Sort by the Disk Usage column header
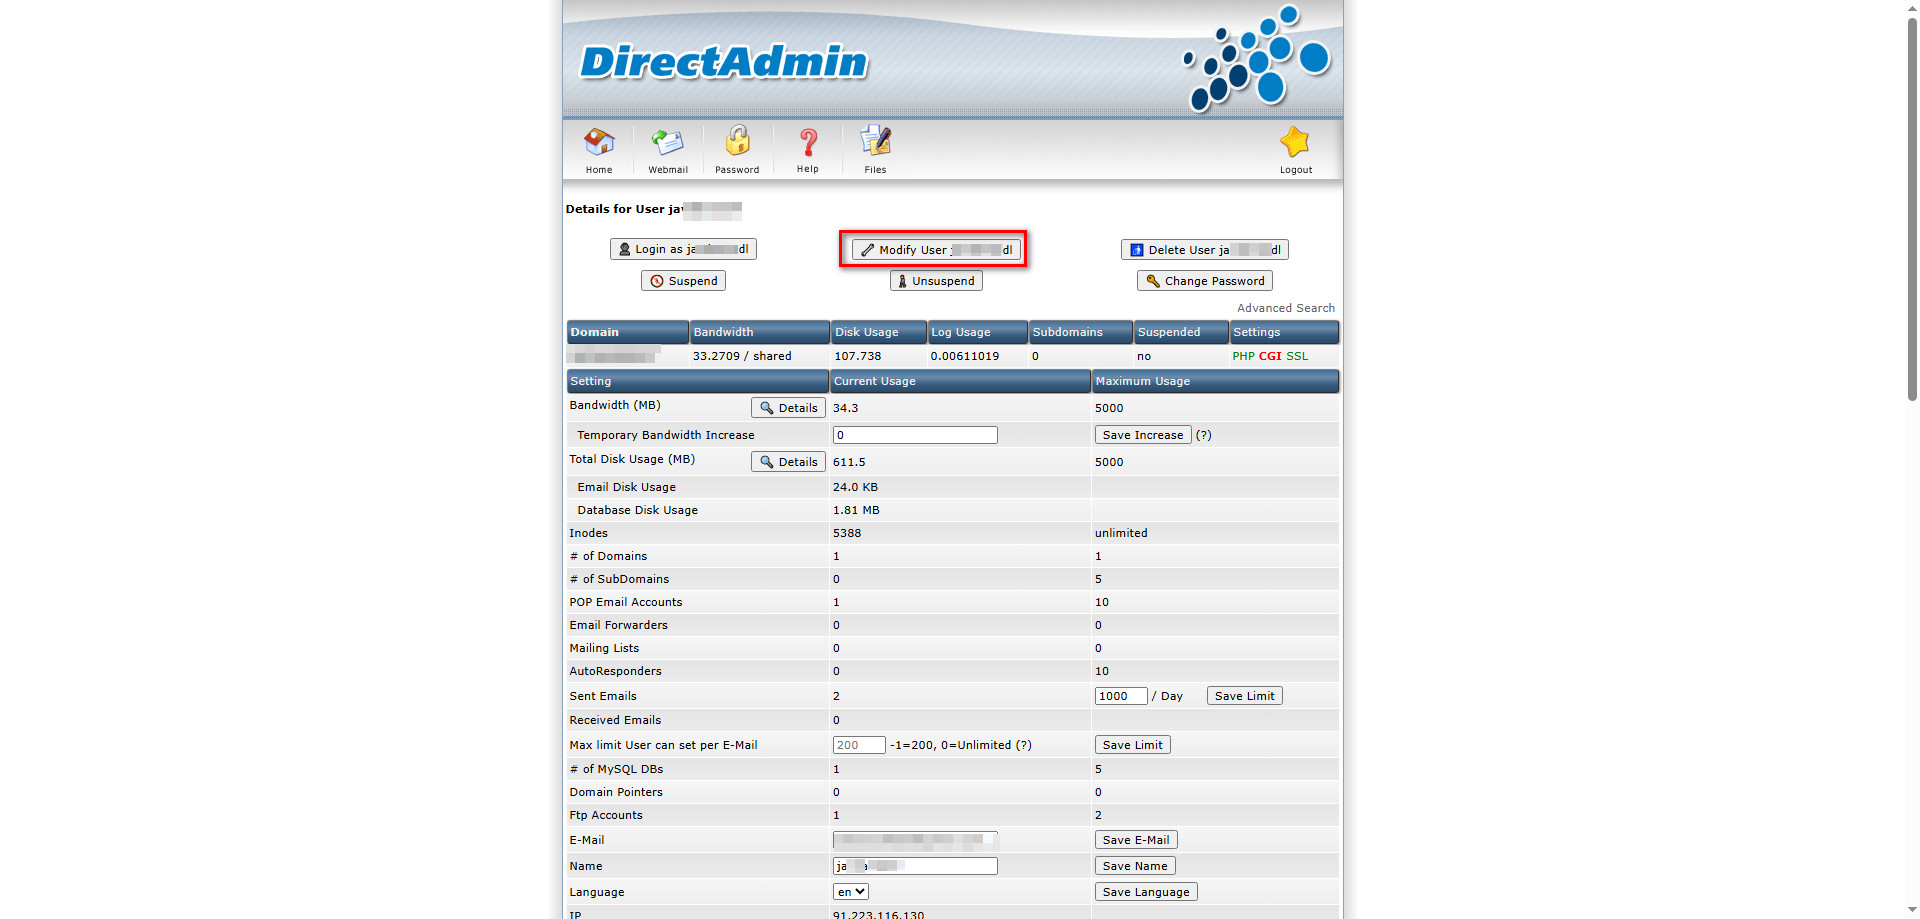1920x919 pixels. [866, 332]
